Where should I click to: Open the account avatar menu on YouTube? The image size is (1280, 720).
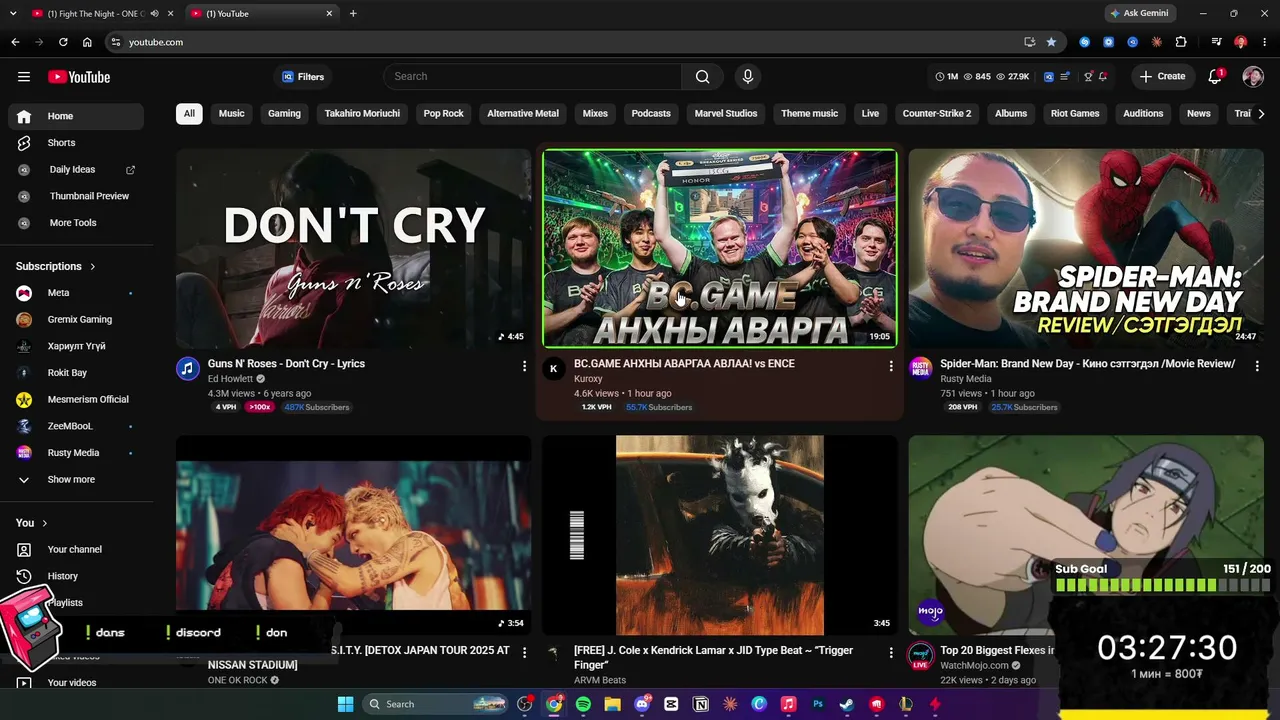pos(1253,77)
